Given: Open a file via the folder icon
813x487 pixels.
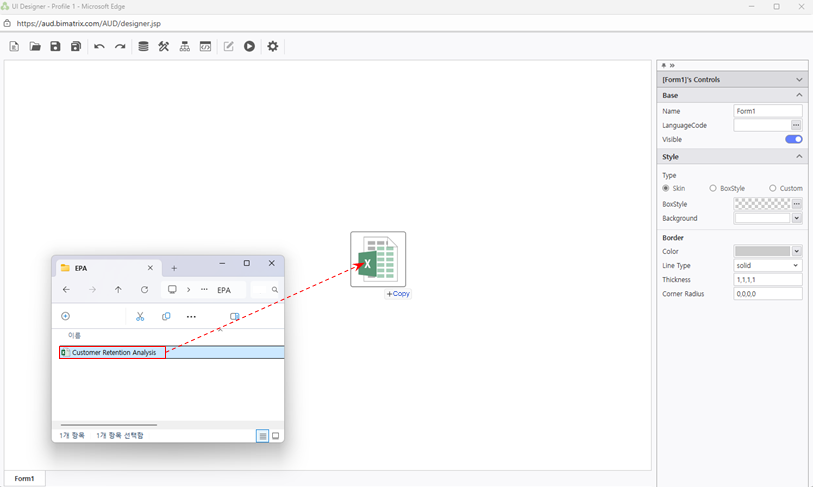Looking at the screenshot, I should pyautogui.click(x=35, y=47).
